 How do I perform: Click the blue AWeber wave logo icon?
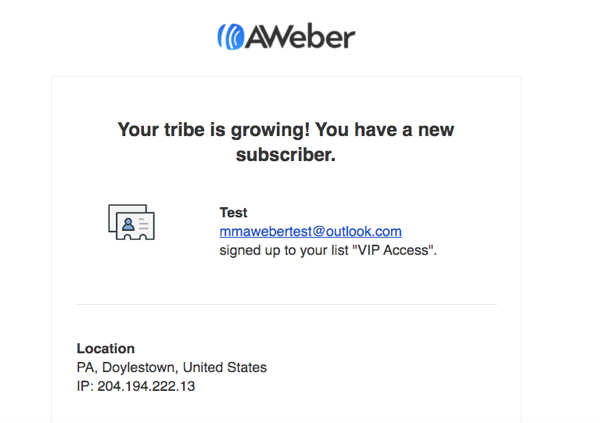(231, 37)
